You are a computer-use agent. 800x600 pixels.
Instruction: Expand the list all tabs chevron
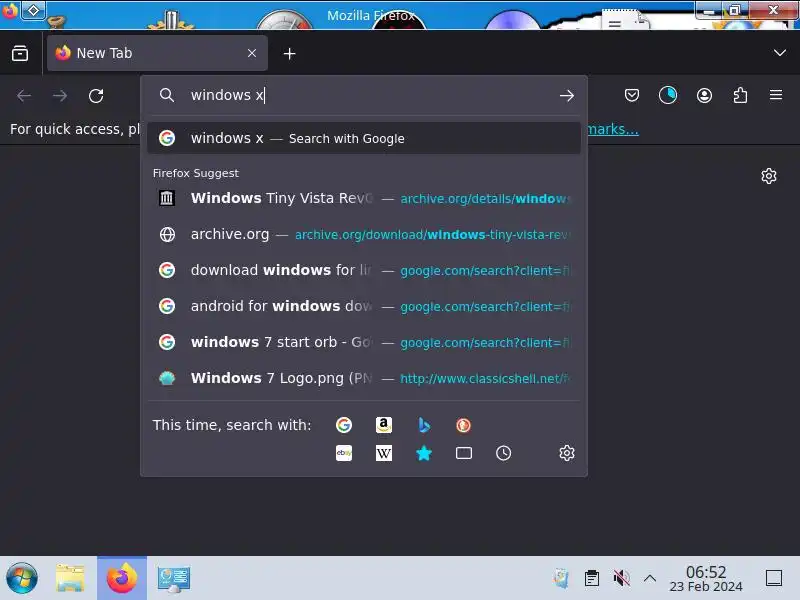pos(779,53)
